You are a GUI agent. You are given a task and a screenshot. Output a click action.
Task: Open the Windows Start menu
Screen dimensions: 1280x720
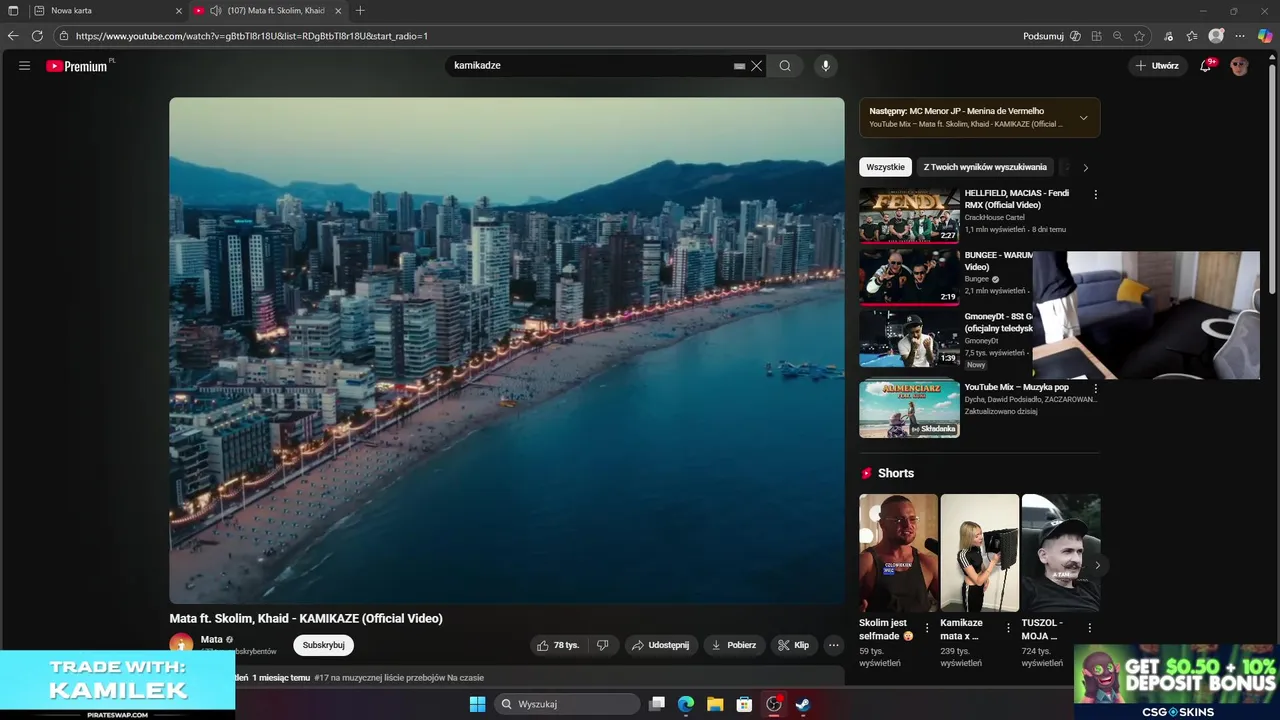(477, 704)
